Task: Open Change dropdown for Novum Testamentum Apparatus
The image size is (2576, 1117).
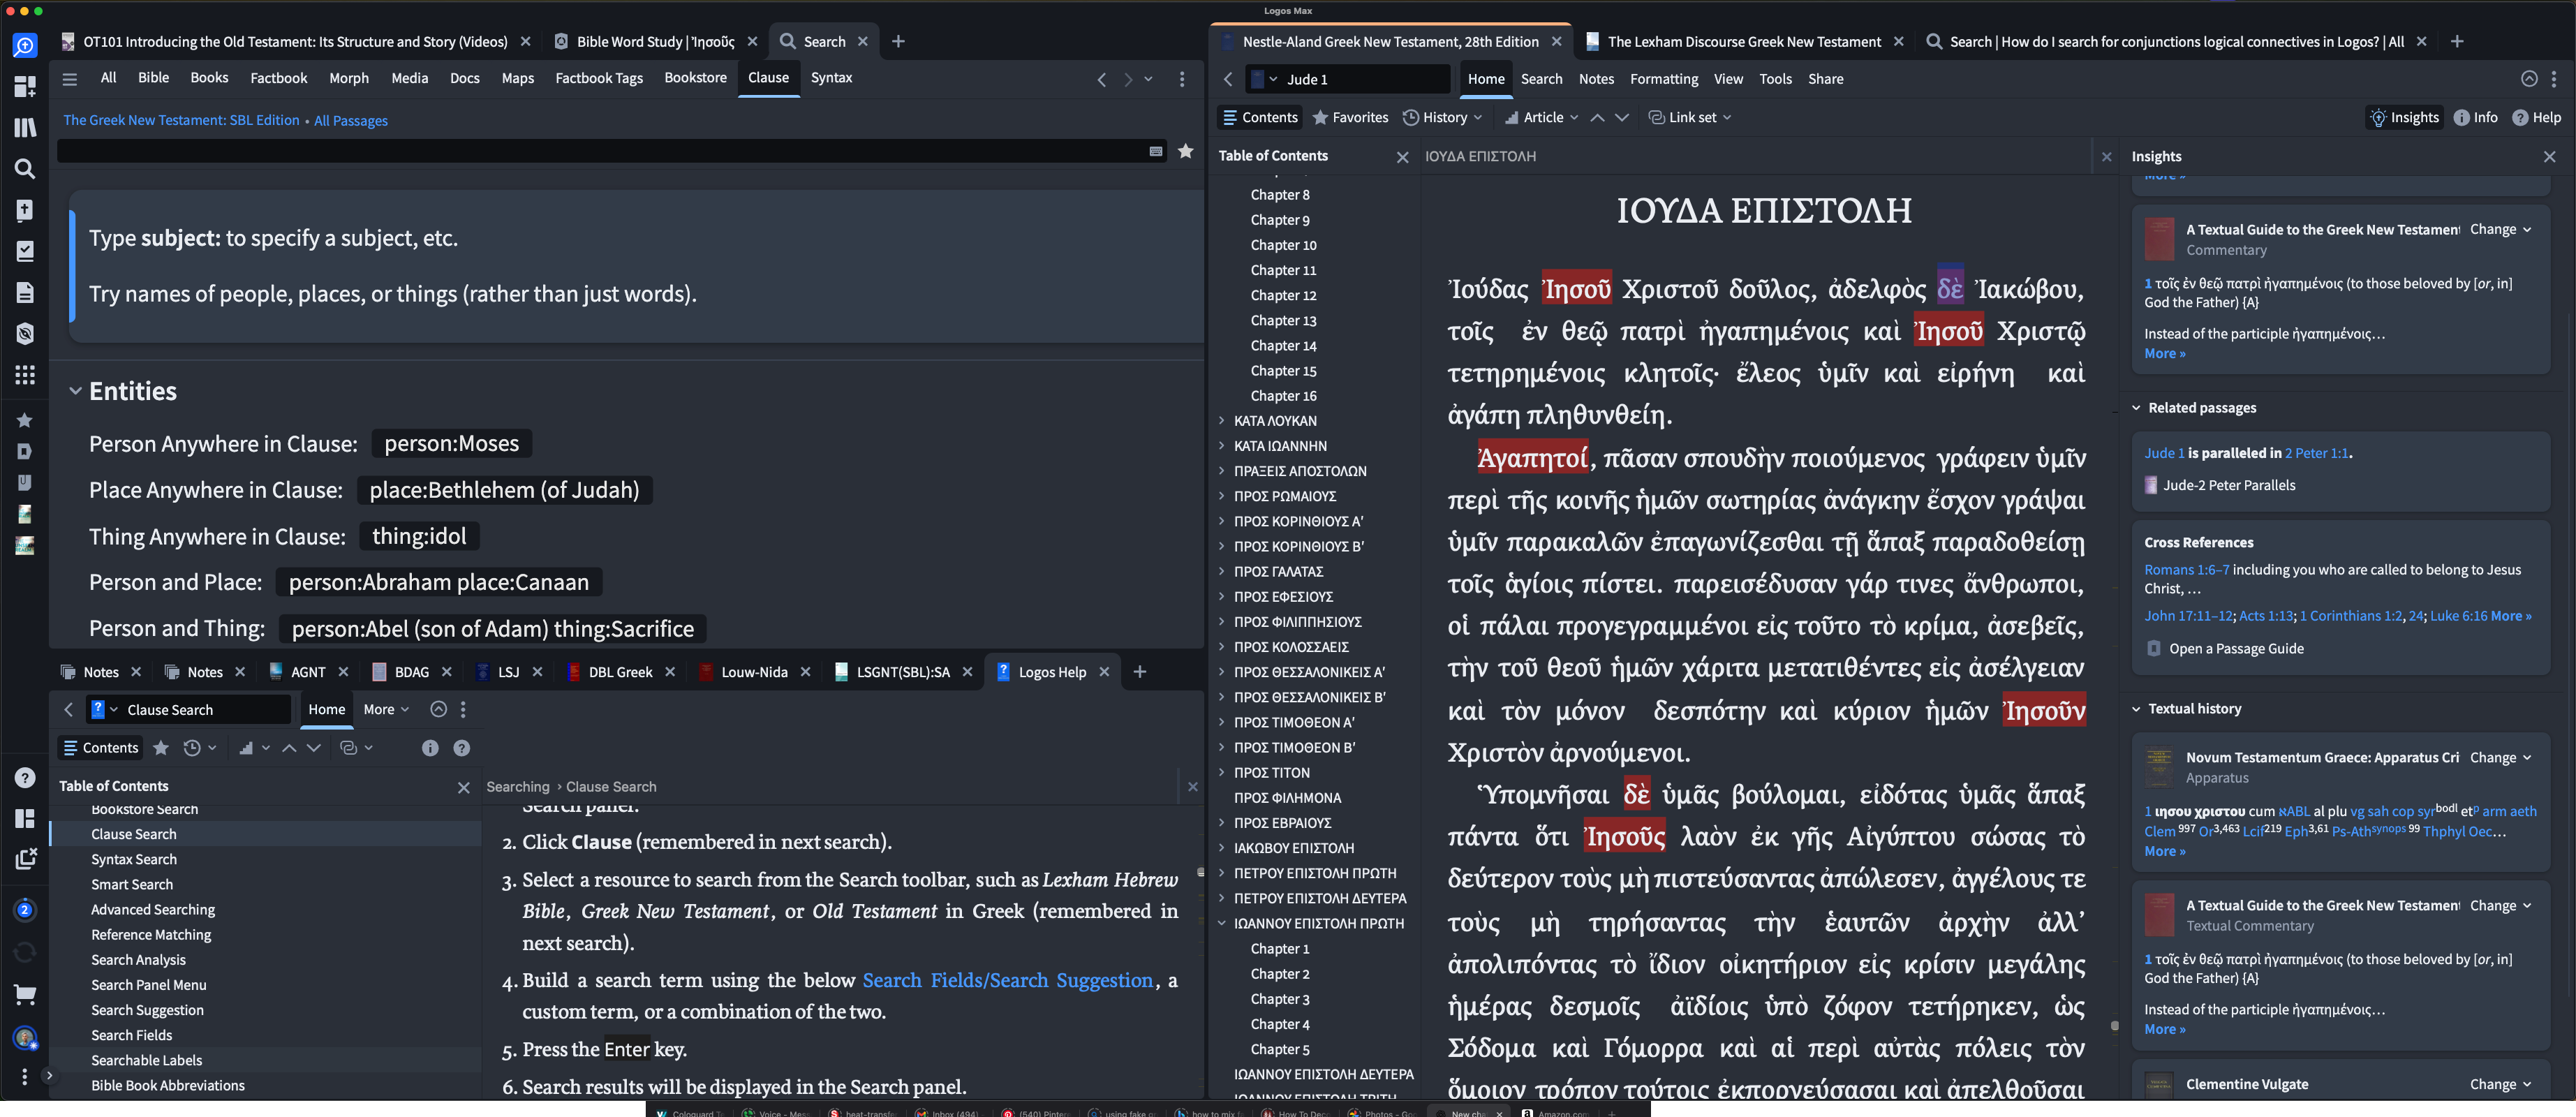Action: 2500,757
